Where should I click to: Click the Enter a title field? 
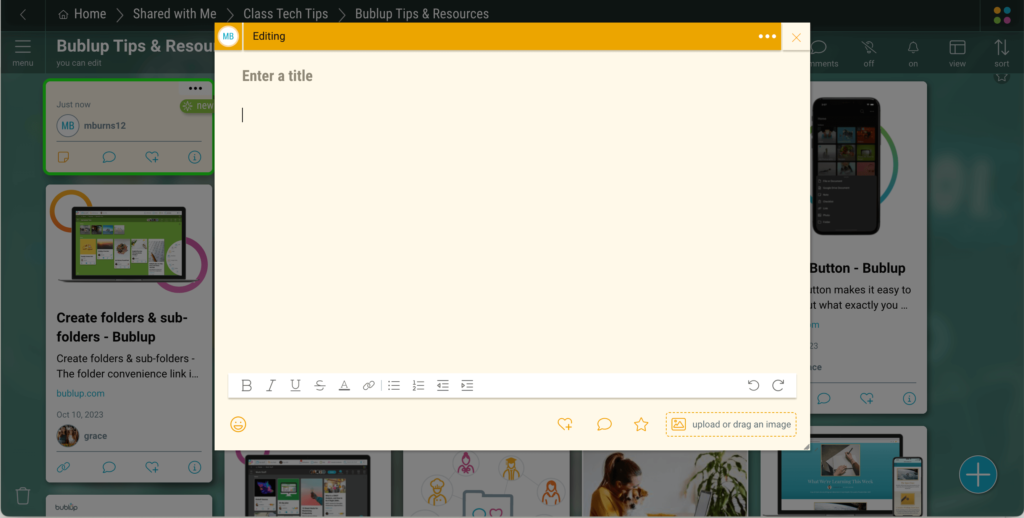click(277, 76)
